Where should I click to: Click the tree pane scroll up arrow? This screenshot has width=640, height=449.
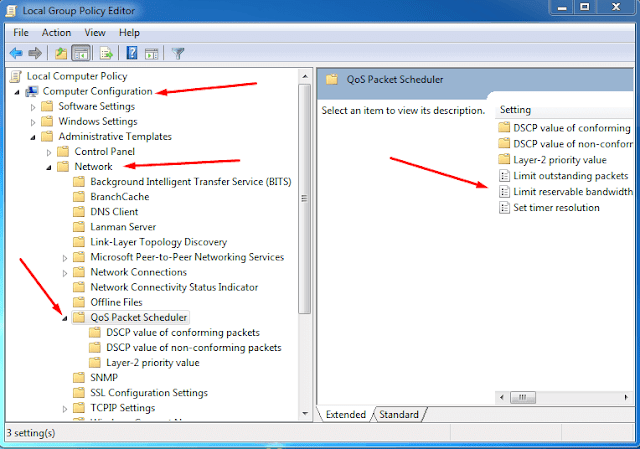tap(304, 76)
